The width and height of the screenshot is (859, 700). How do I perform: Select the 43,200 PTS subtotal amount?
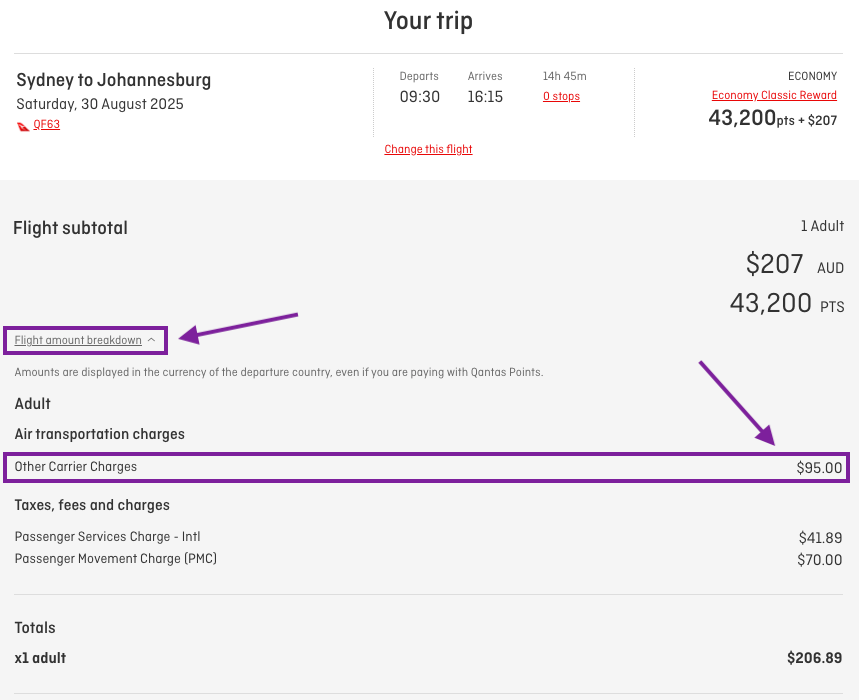(x=787, y=303)
